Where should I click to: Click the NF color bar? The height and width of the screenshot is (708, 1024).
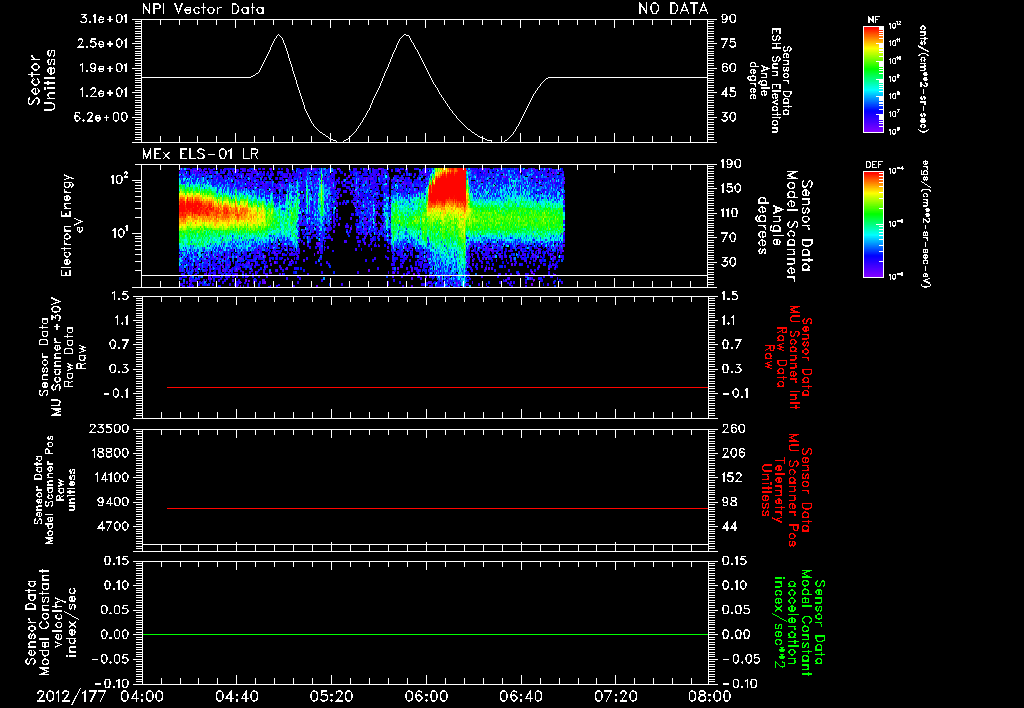874,78
